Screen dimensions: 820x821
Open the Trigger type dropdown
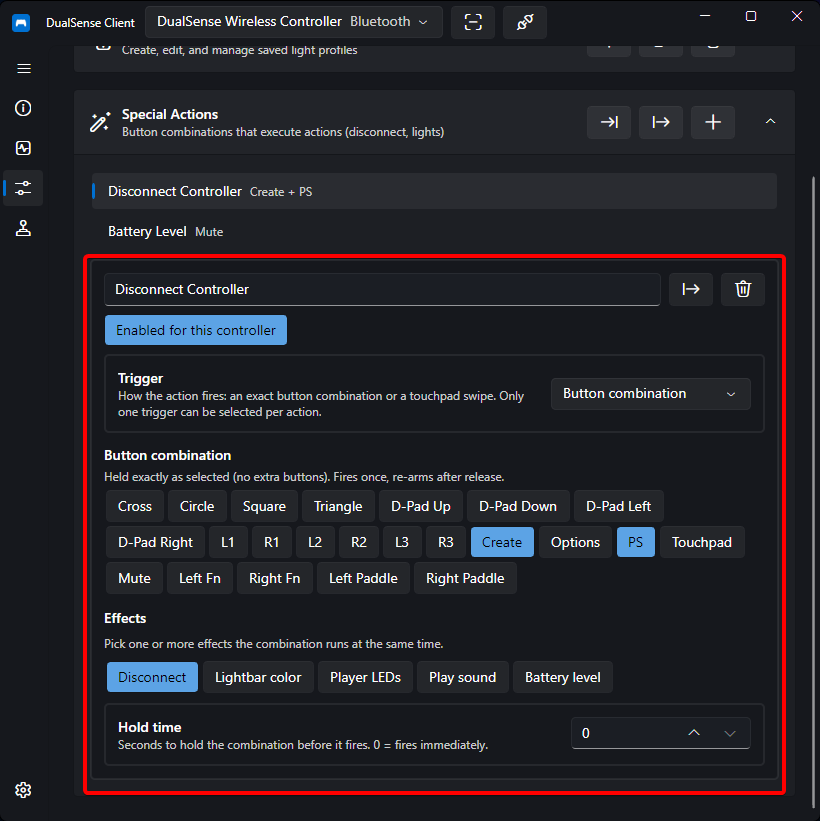[x=650, y=394]
